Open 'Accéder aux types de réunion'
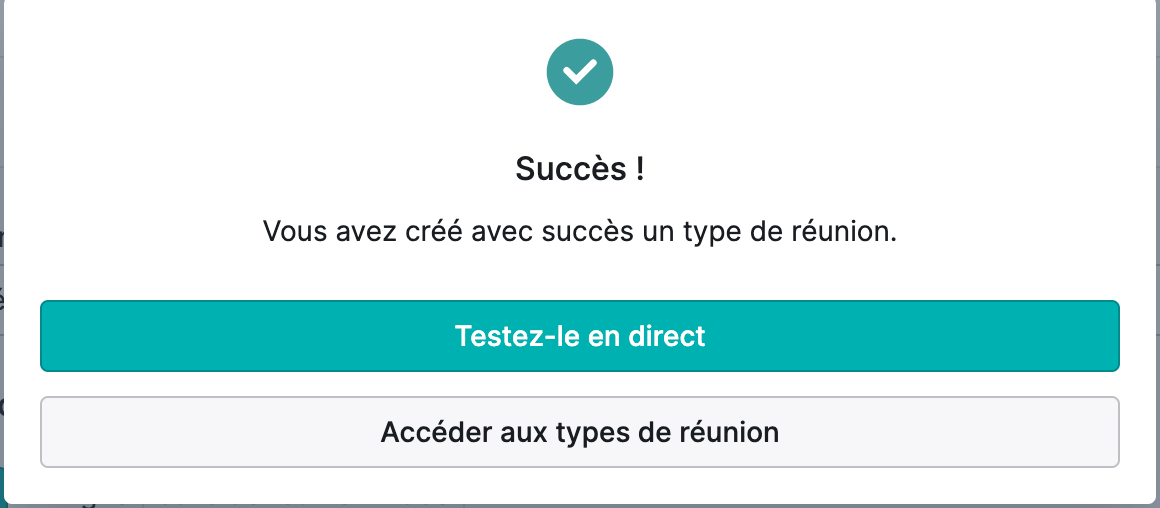Screen dimensions: 1160x508 pos(580,432)
